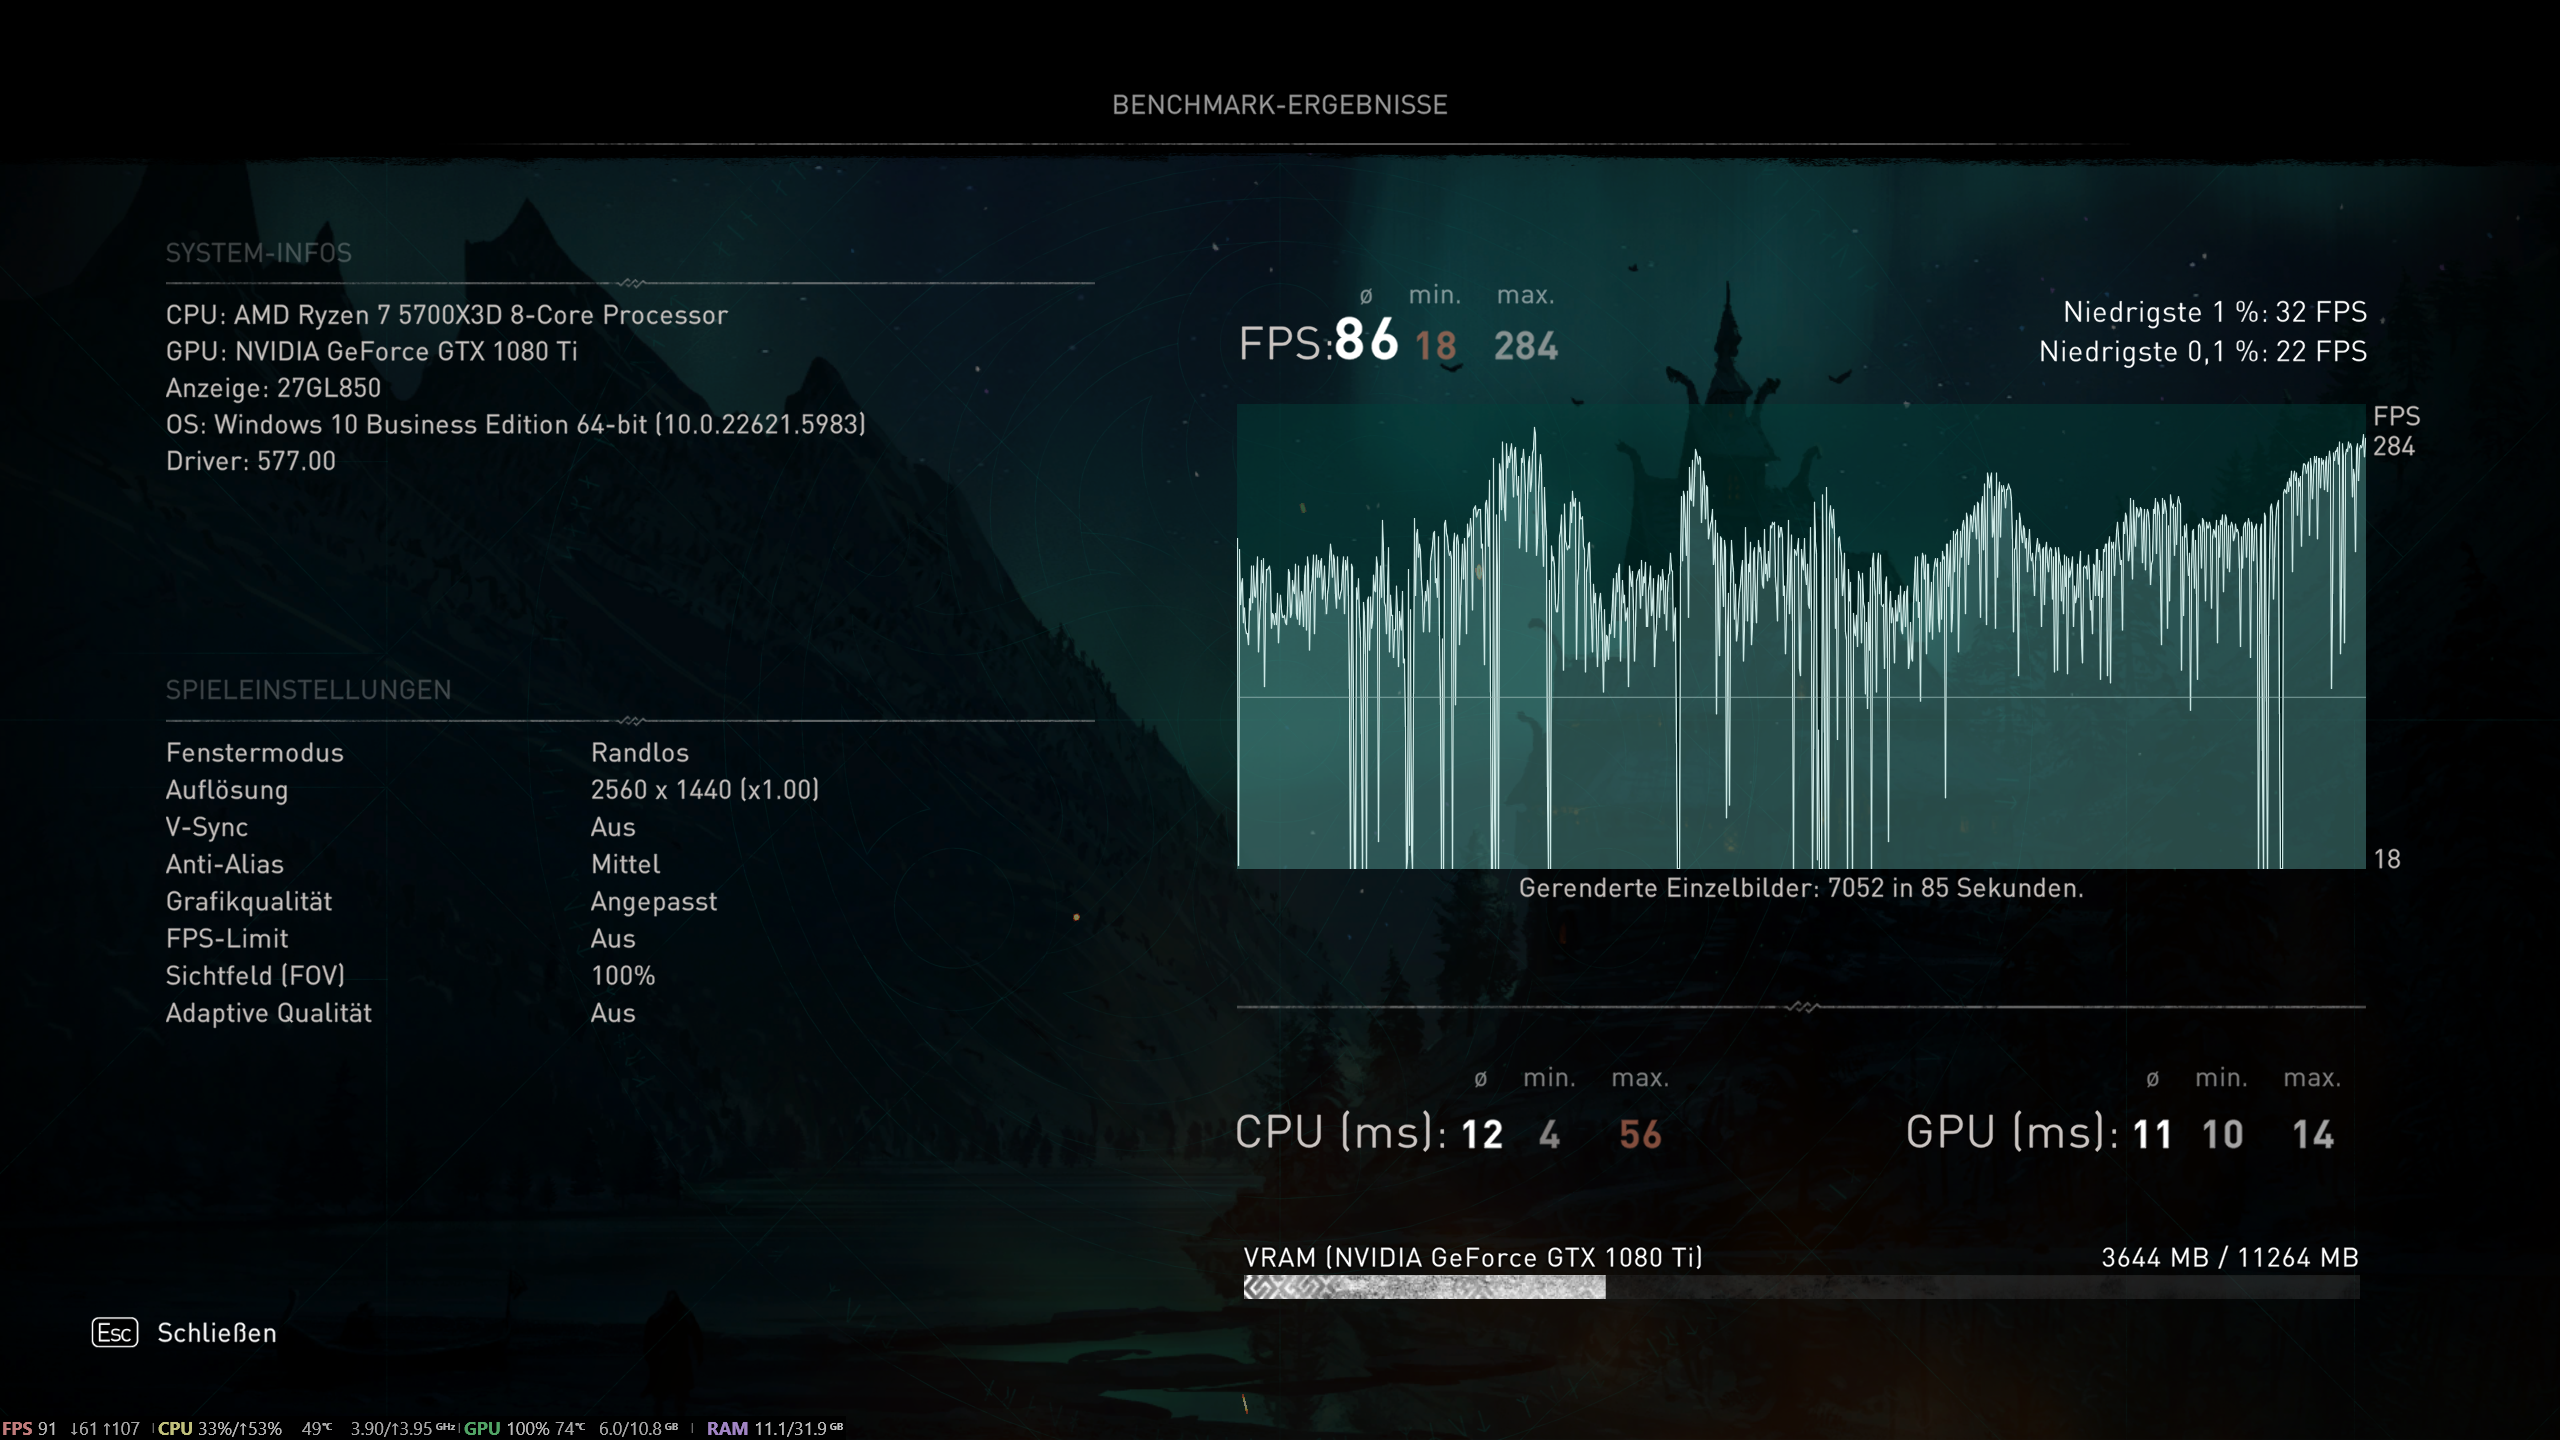Click the FPS-Limit Aus value
2560x1440 pixels.
point(612,939)
